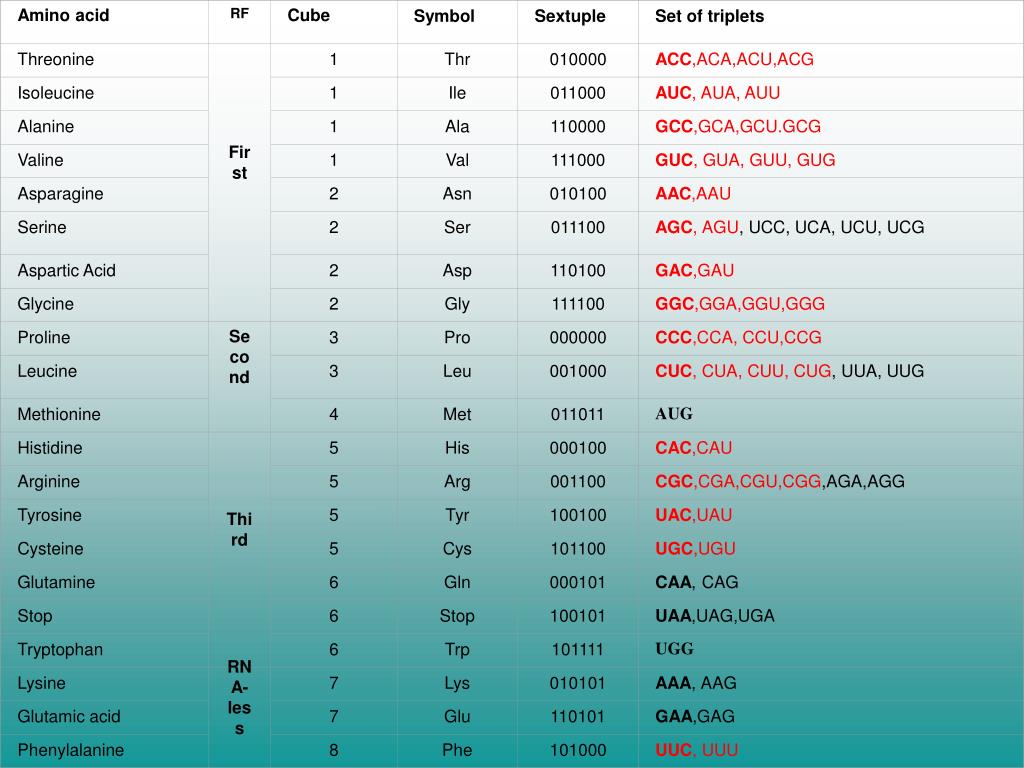Select the 'Glycine' amino acid cell
The height and width of the screenshot is (768, 1024).
[x=46, y=304]
